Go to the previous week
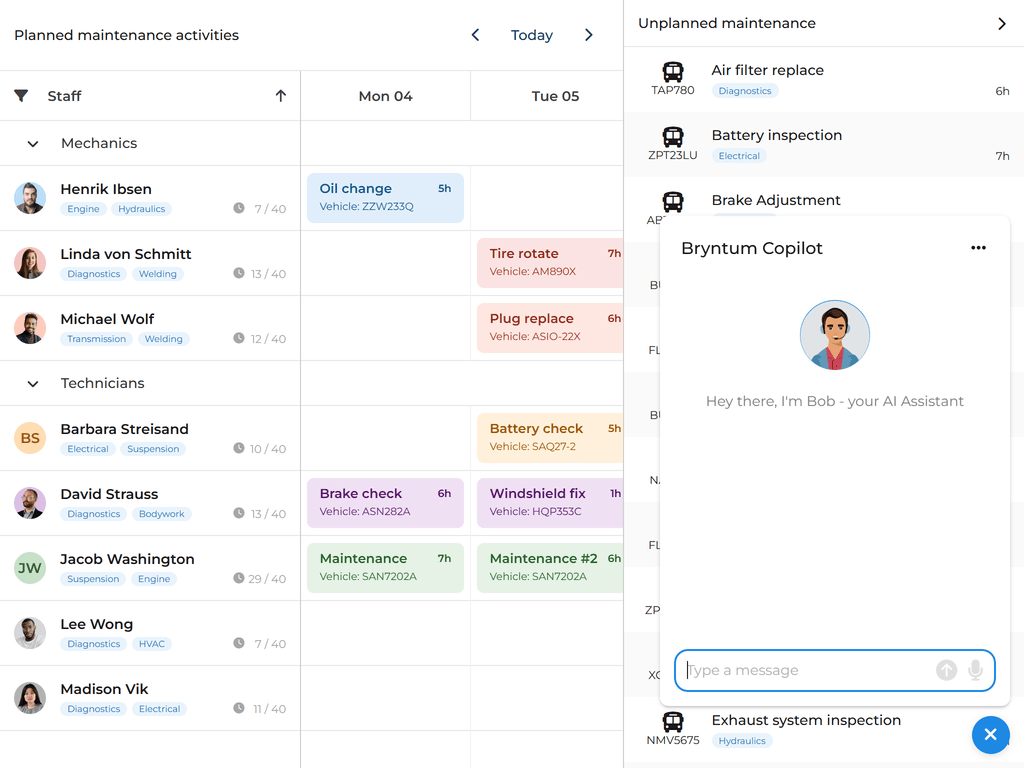Viewport: 1024px width, 768px height. [476, 35]
